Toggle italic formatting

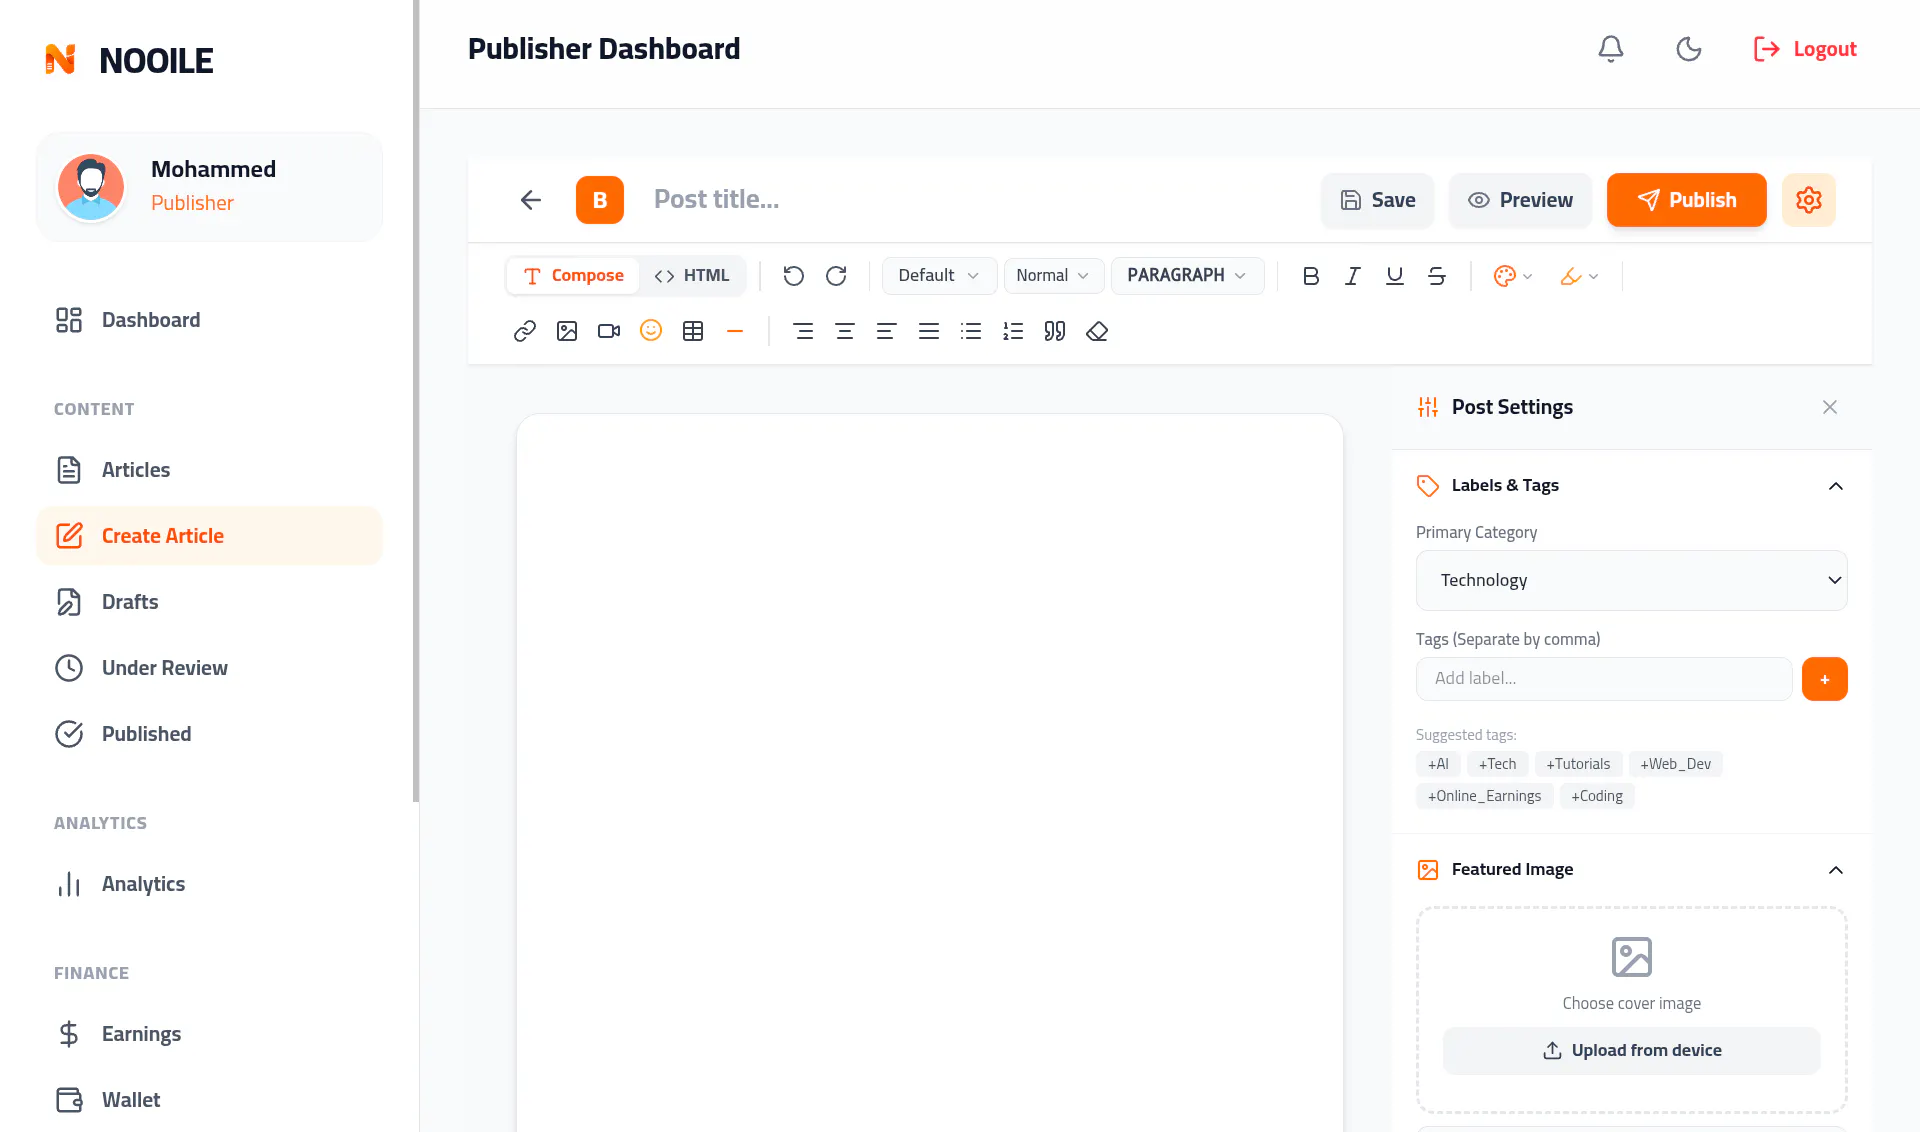point(1353,276)
